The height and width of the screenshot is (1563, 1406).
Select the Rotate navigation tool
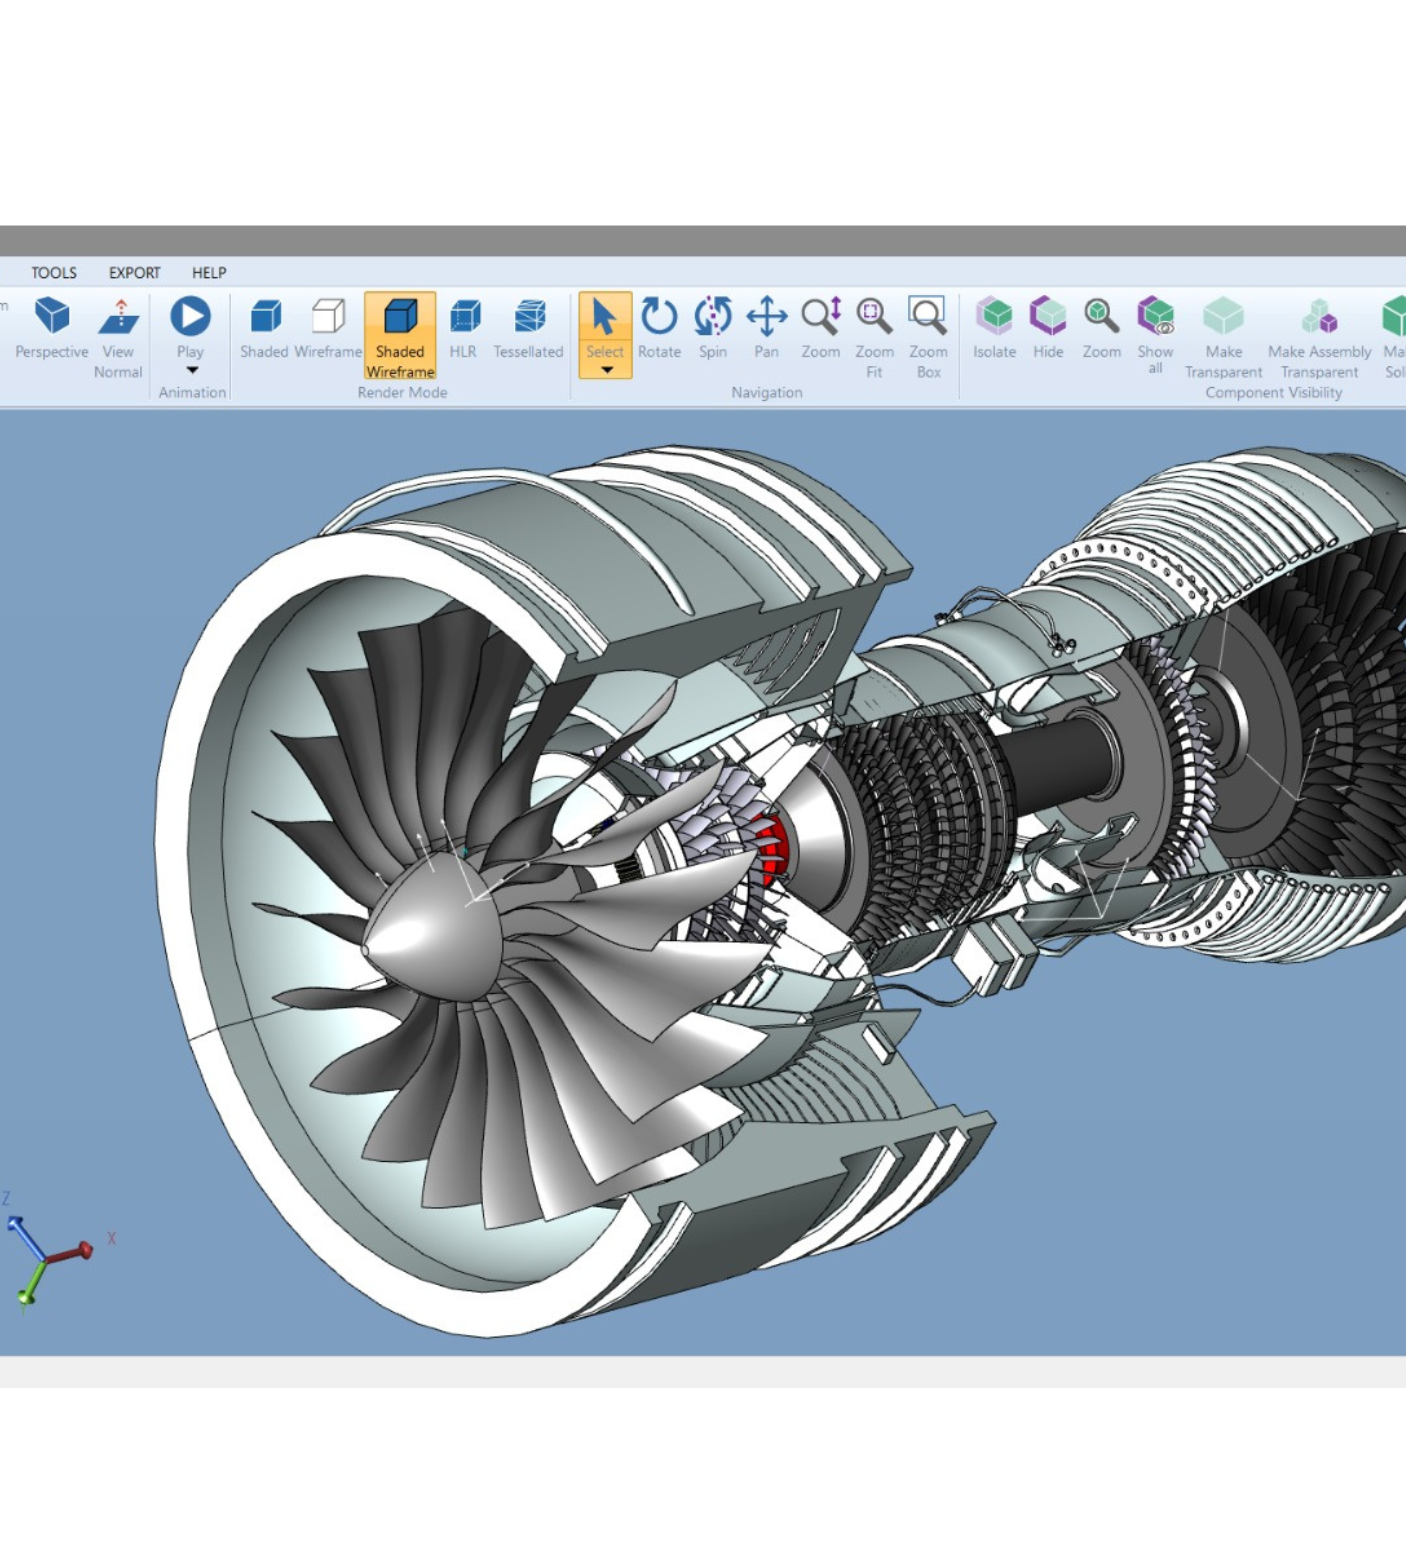point(659,328)
